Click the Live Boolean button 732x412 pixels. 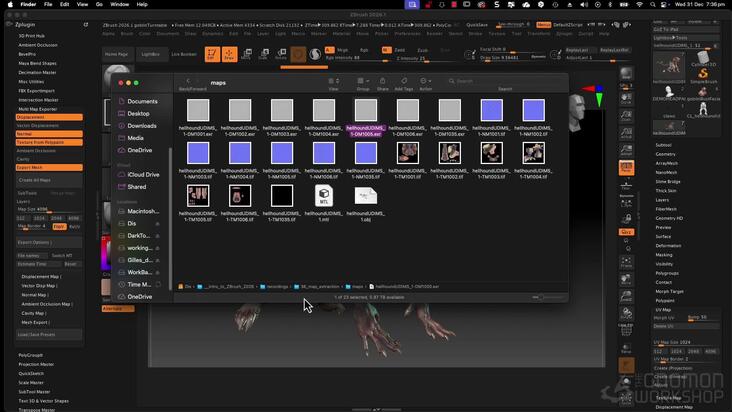(184, 54)
